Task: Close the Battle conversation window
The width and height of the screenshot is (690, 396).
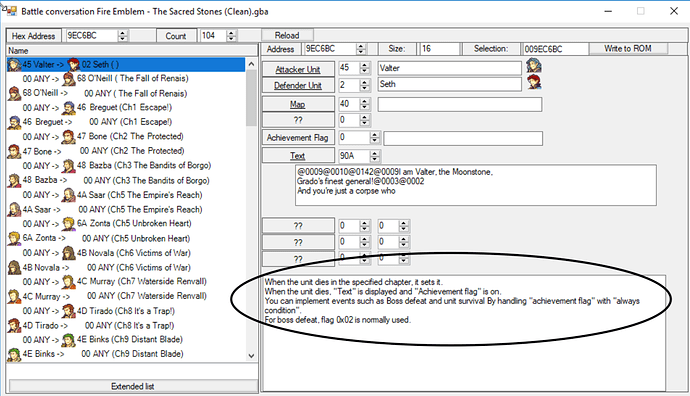Action: 674,11
